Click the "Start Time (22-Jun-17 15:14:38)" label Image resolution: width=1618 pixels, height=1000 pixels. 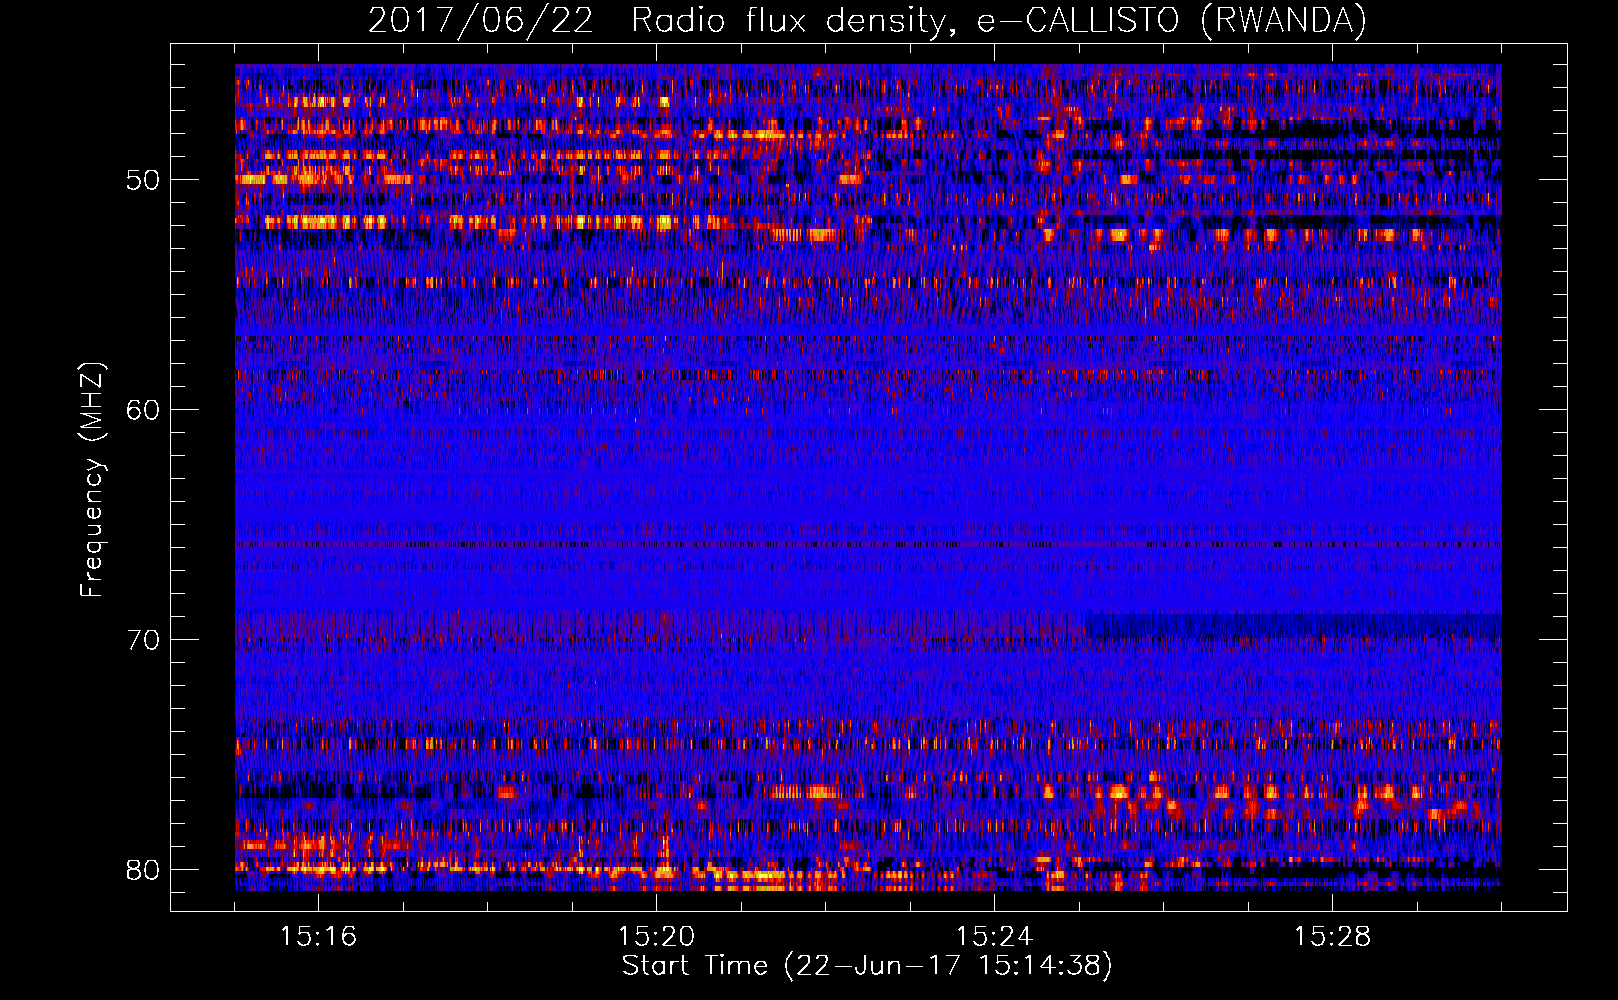click(867, 966)
